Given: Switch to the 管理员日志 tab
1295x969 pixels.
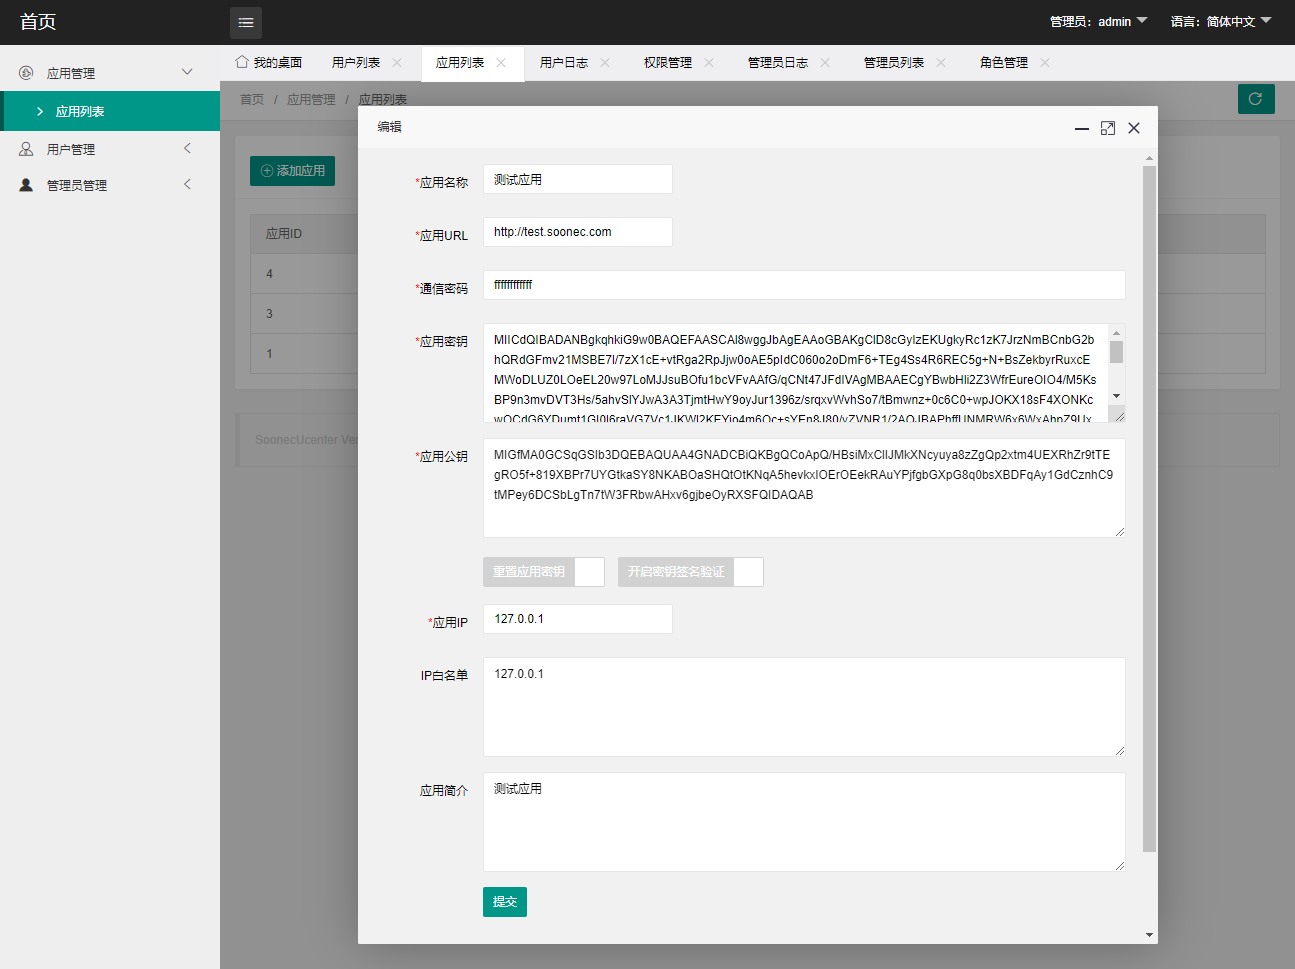Looking at the screenshot, I should coord(777,62).
